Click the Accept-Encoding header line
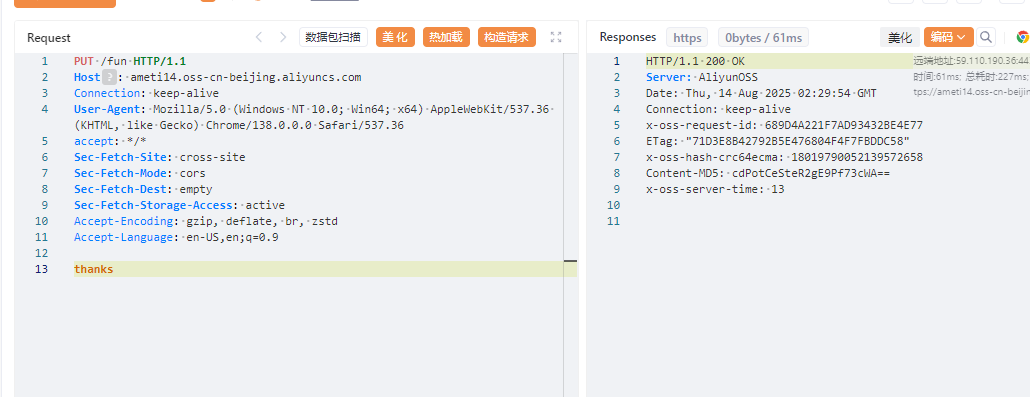The height and width of the screenshot is (397, 1030). point(206,221)
